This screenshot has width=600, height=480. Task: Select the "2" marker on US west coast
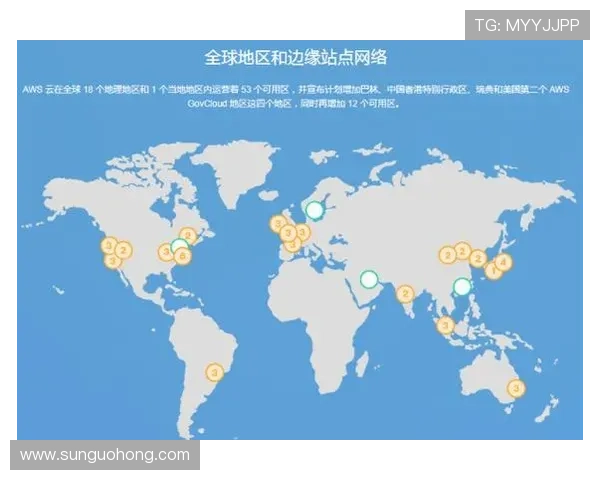click(x=123, y=251)
